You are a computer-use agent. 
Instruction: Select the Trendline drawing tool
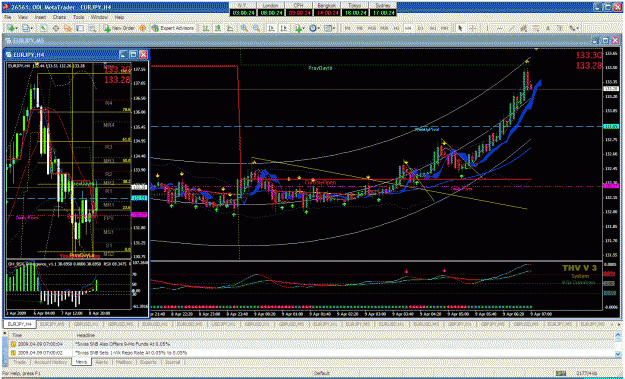point(511,28)
